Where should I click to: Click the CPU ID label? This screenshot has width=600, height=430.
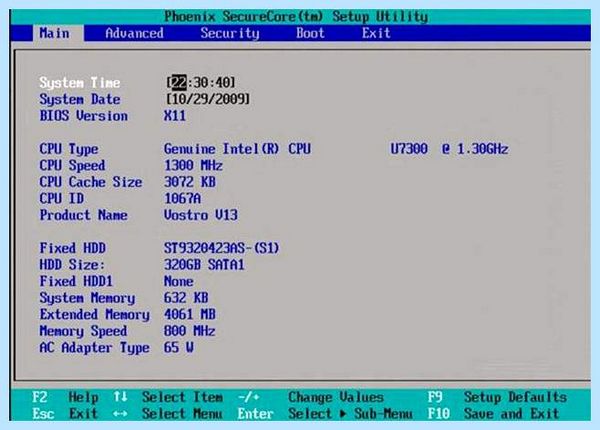(62, 199)
